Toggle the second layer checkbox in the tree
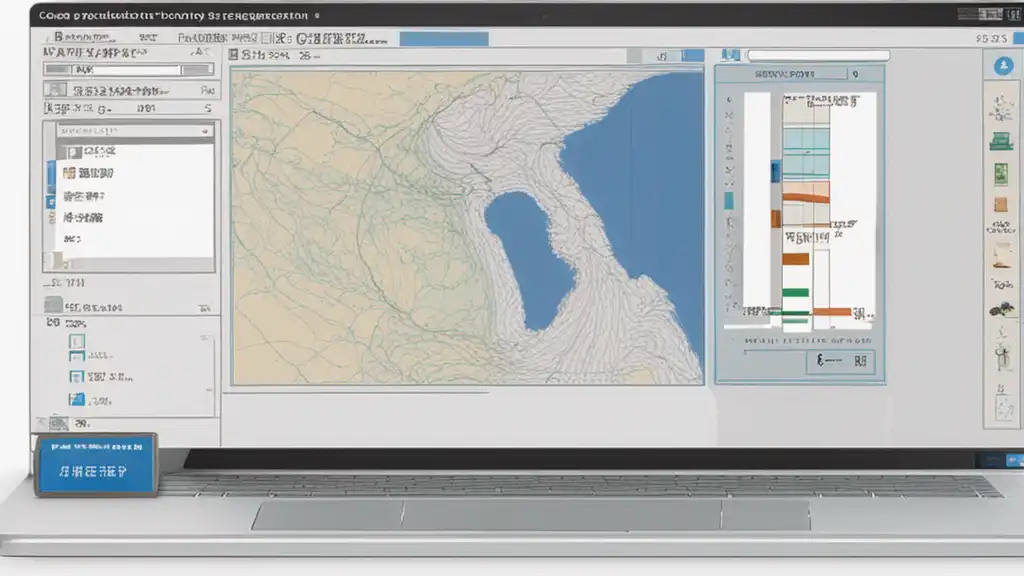The height and width of the screenshot is (576, 1024). [x=76, y=357]
